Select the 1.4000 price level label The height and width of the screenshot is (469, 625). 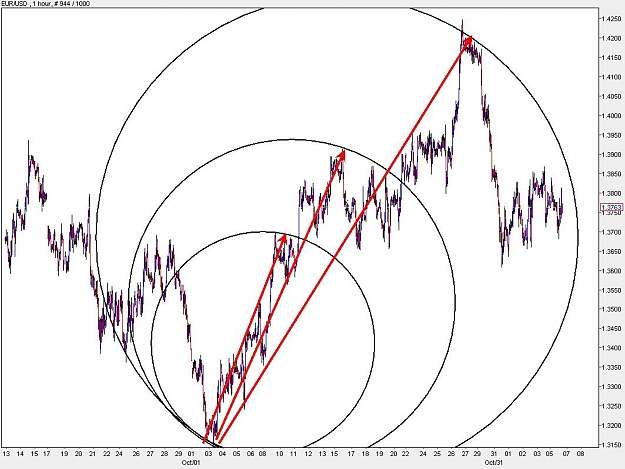(x=611, y=116)
